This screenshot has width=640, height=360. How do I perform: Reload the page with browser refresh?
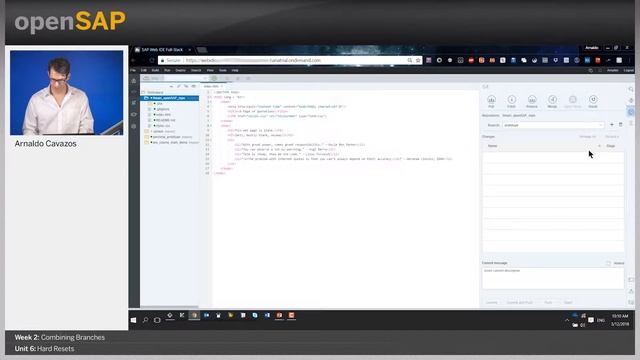tap(151, 60)
